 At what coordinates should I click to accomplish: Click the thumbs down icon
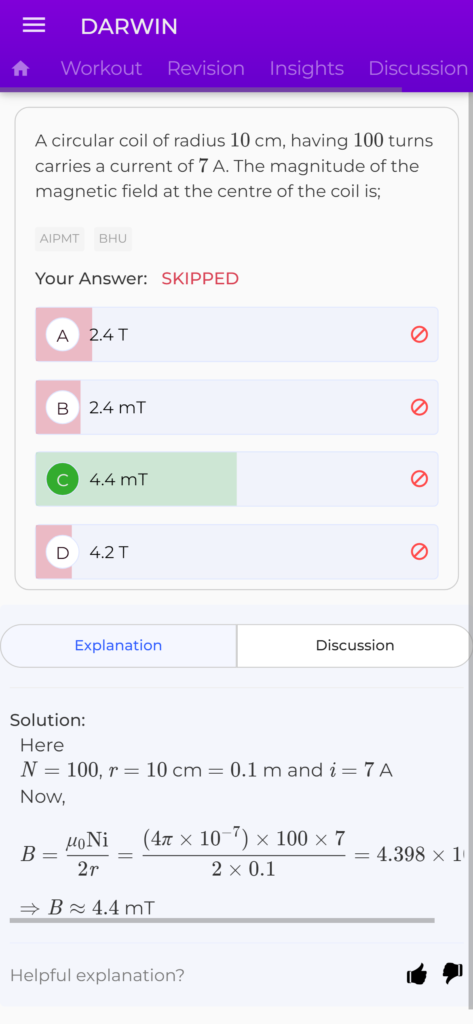click(452, 974)
